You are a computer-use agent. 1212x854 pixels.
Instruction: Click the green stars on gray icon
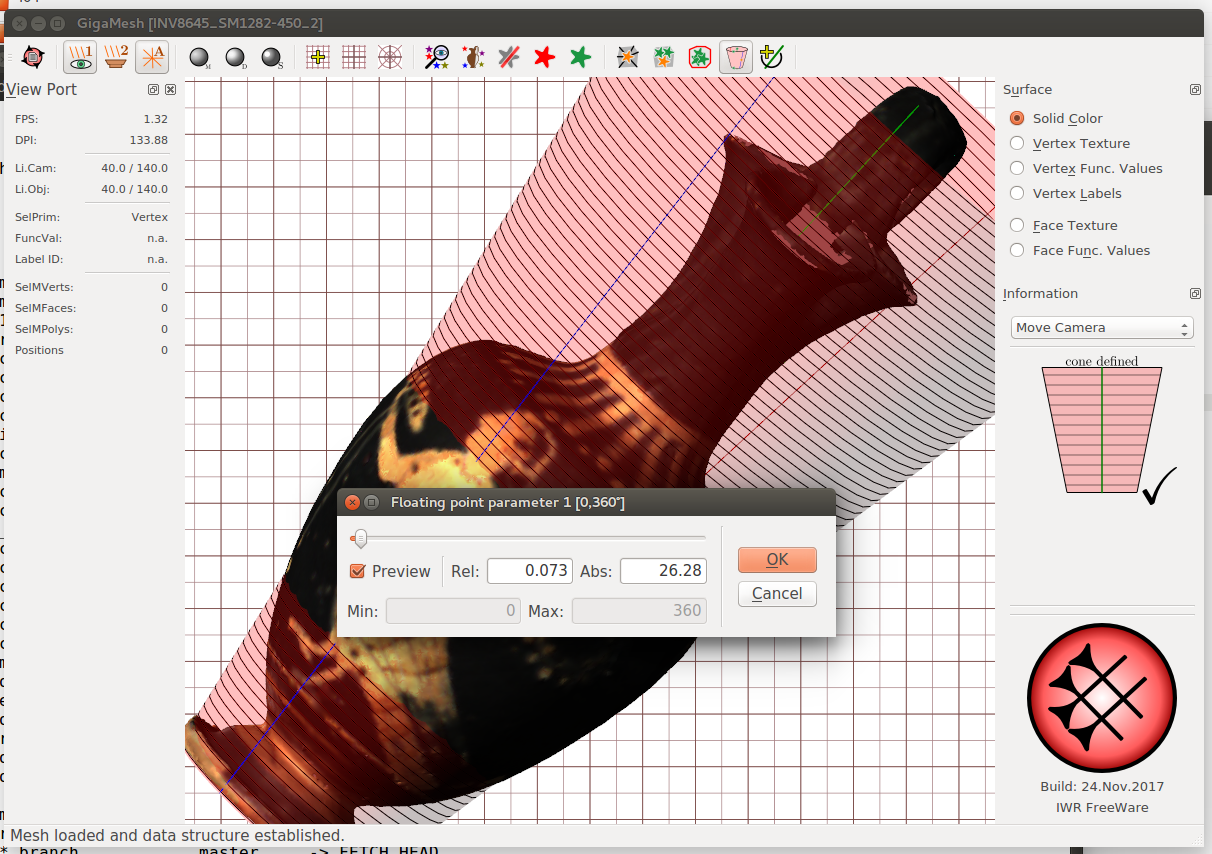(663, 58)
